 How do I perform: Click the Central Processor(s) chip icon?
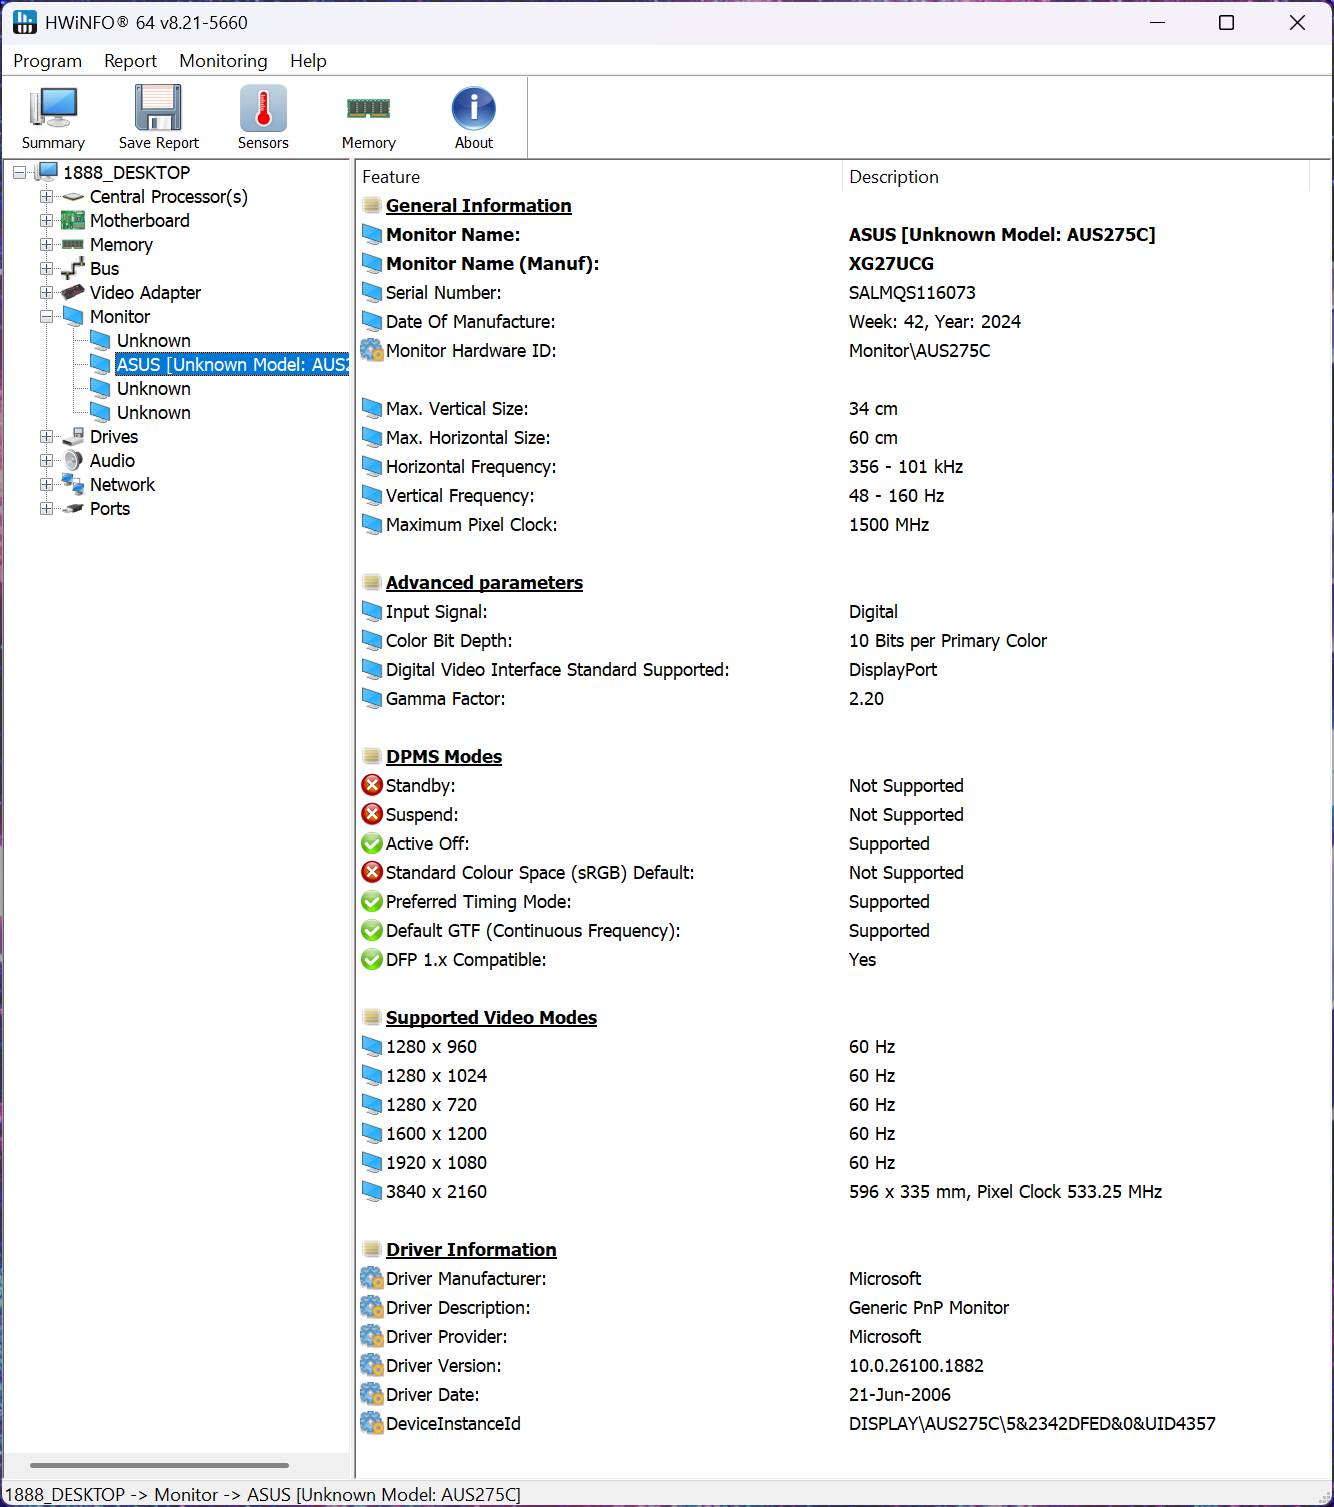(73, 197)
